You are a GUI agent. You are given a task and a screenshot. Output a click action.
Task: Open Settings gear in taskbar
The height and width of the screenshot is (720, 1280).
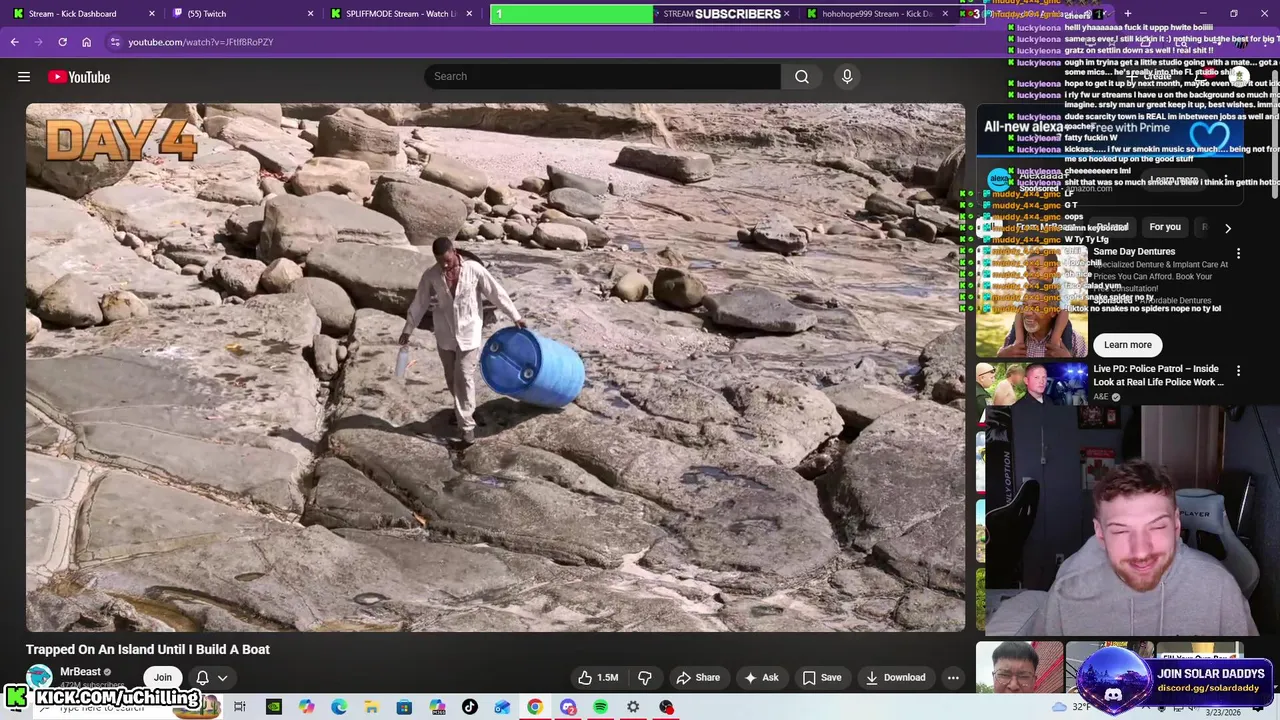coord(633,707)
